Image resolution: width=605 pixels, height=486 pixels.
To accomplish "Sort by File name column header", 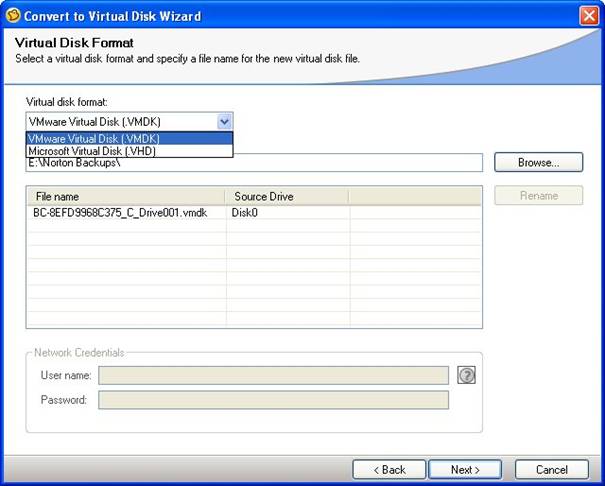I will pos(126,196).
